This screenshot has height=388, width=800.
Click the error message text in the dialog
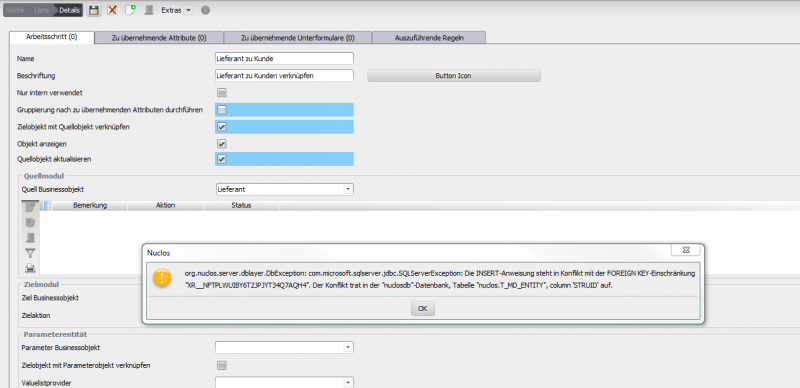440,280
